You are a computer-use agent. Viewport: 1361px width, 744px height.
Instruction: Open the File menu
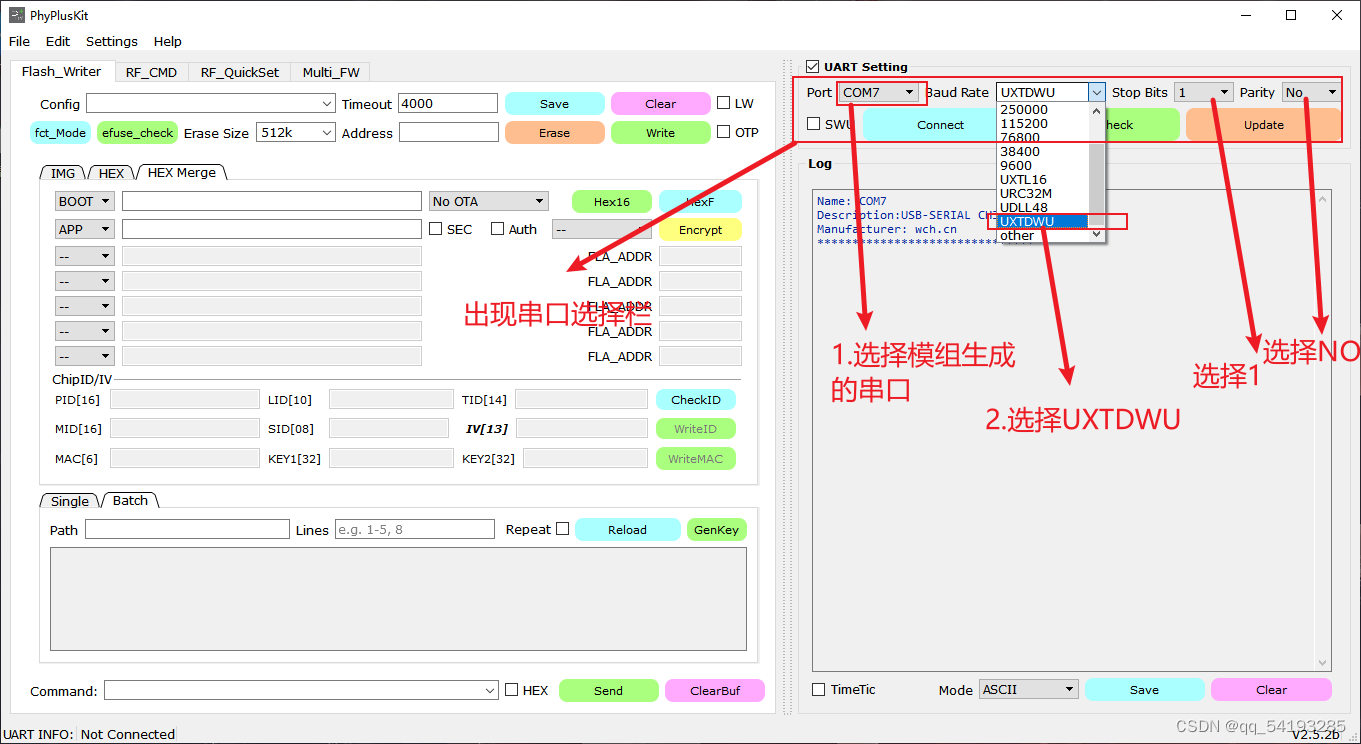[19, 41]
